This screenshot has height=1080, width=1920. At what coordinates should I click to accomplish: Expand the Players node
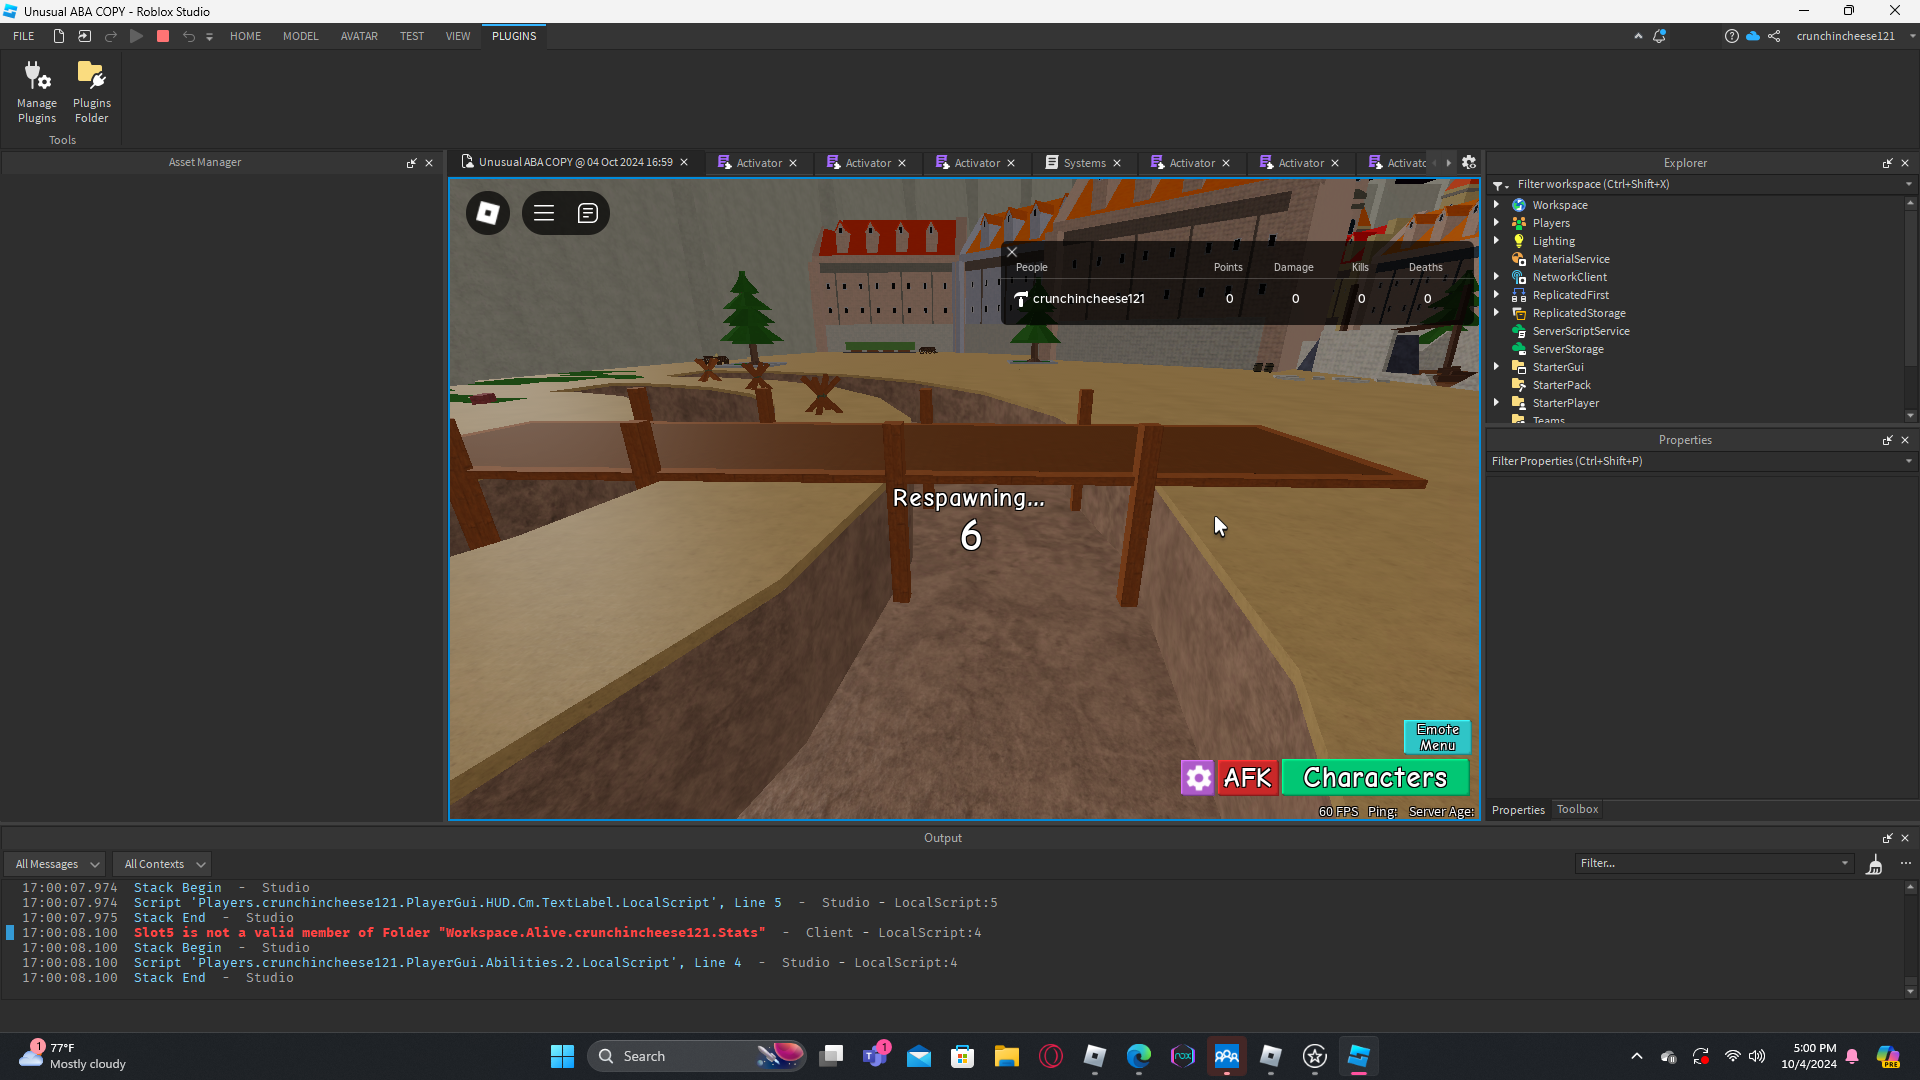coord(1497,222)
